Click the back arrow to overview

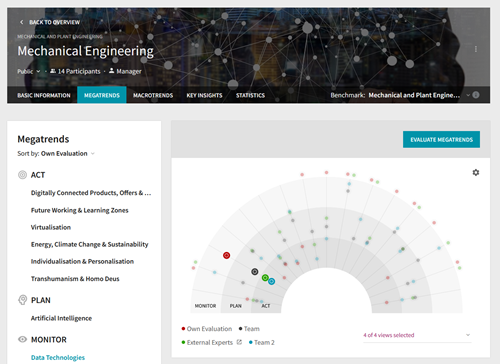pyautogui.click(x=22, y=22)
